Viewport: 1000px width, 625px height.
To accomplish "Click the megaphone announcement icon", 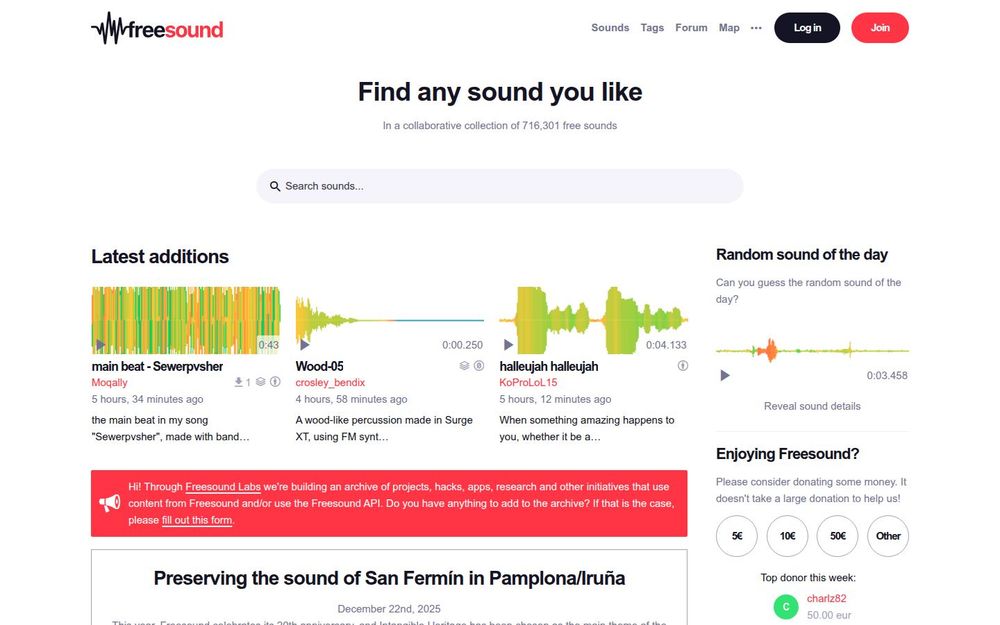I will [110, 503].
